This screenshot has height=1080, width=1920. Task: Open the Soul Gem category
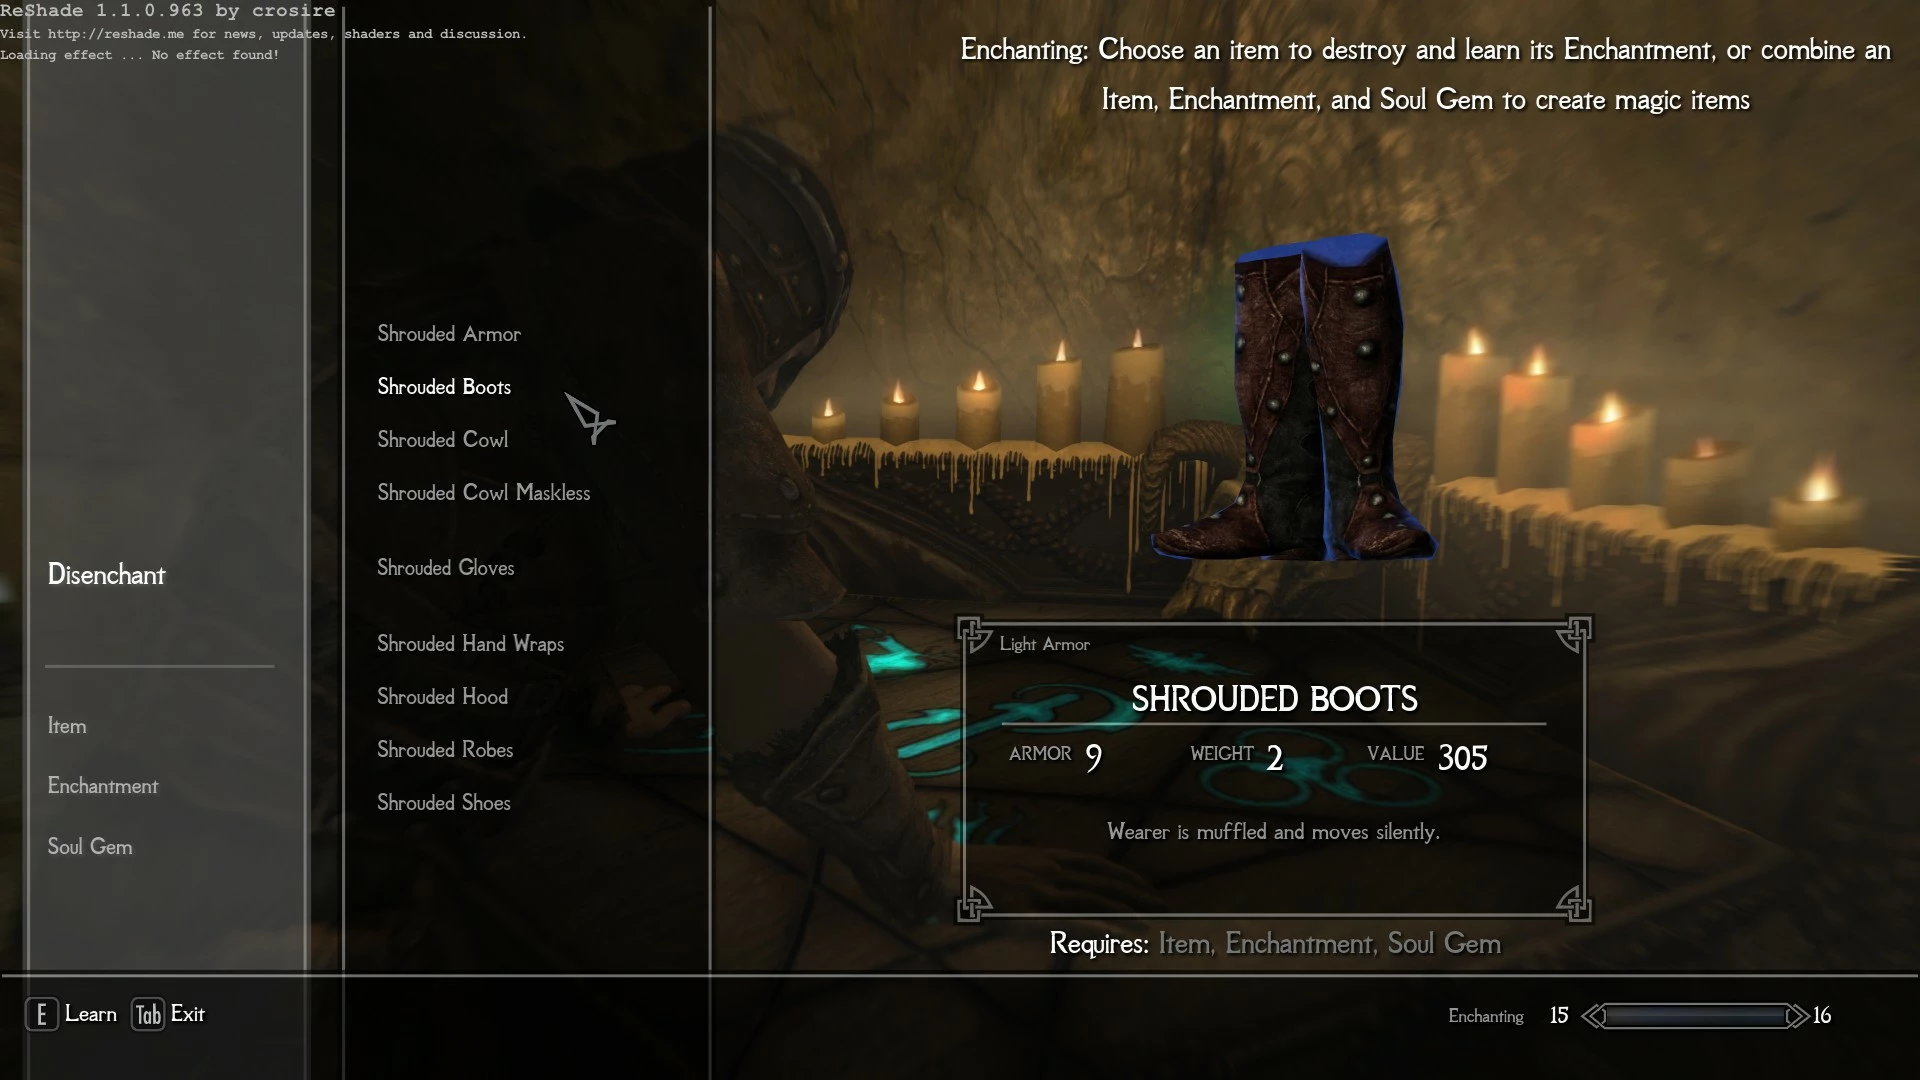[x=90, y=847]
